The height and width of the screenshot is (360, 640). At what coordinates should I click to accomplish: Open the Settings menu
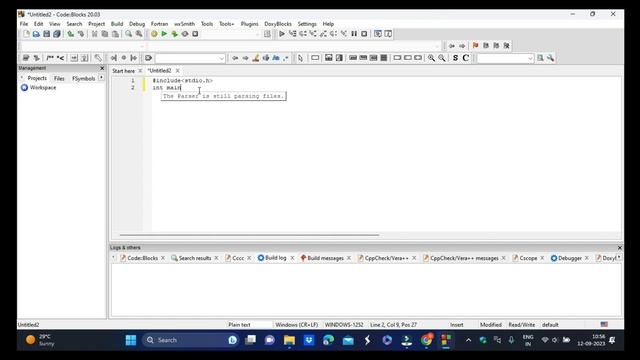click(307, 24)
